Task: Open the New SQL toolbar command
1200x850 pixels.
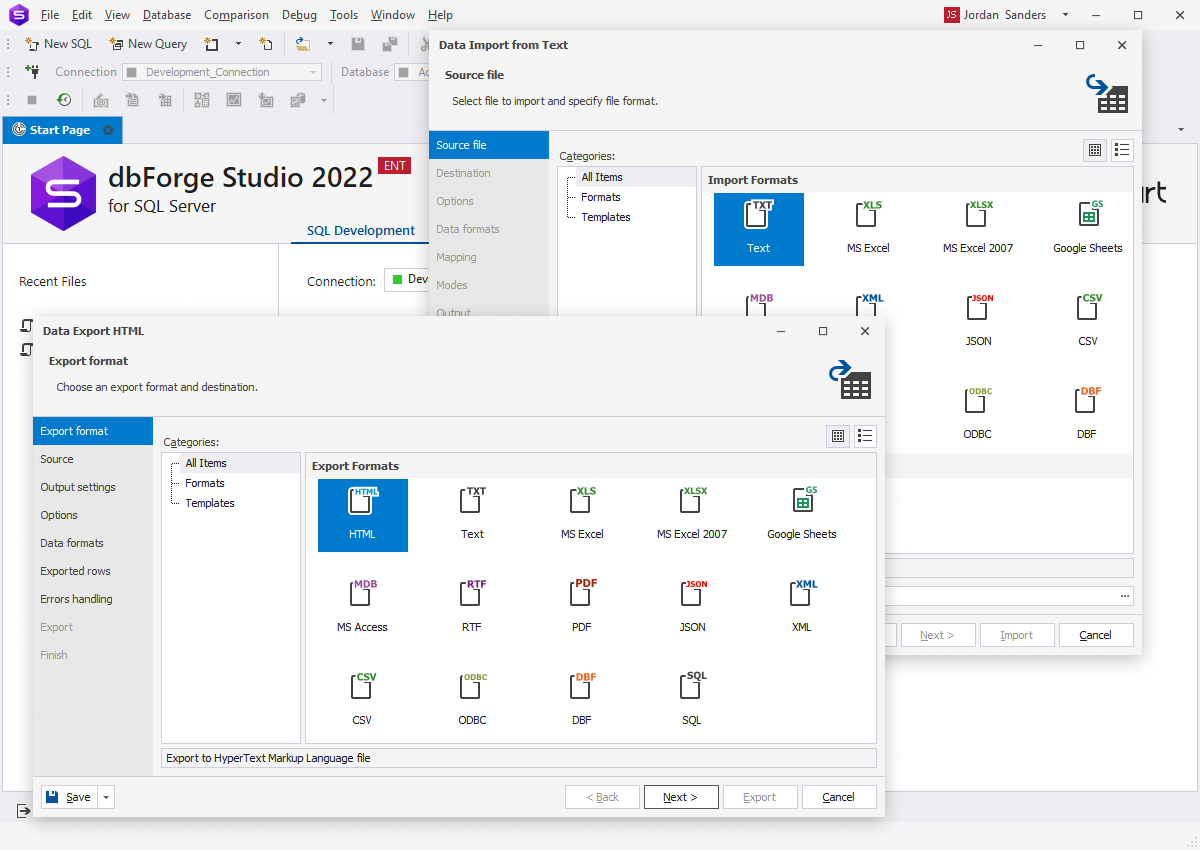Action: (x=57, y=44)
